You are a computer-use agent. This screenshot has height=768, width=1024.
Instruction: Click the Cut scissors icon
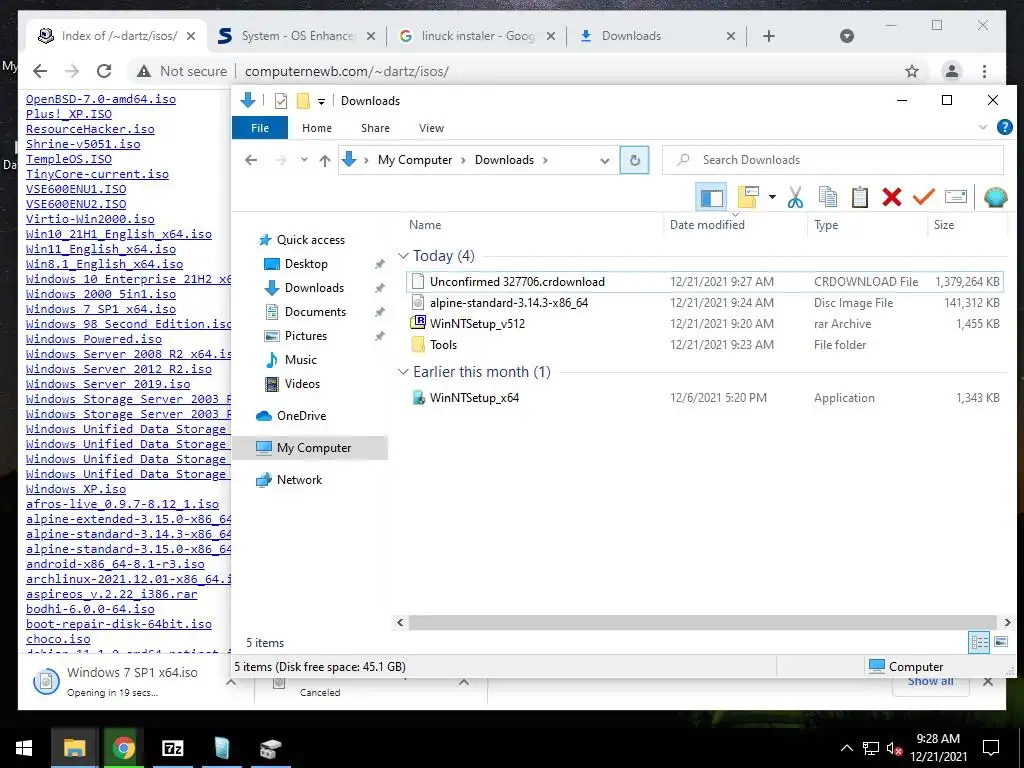pyautogui.click(x=795, y=197)
